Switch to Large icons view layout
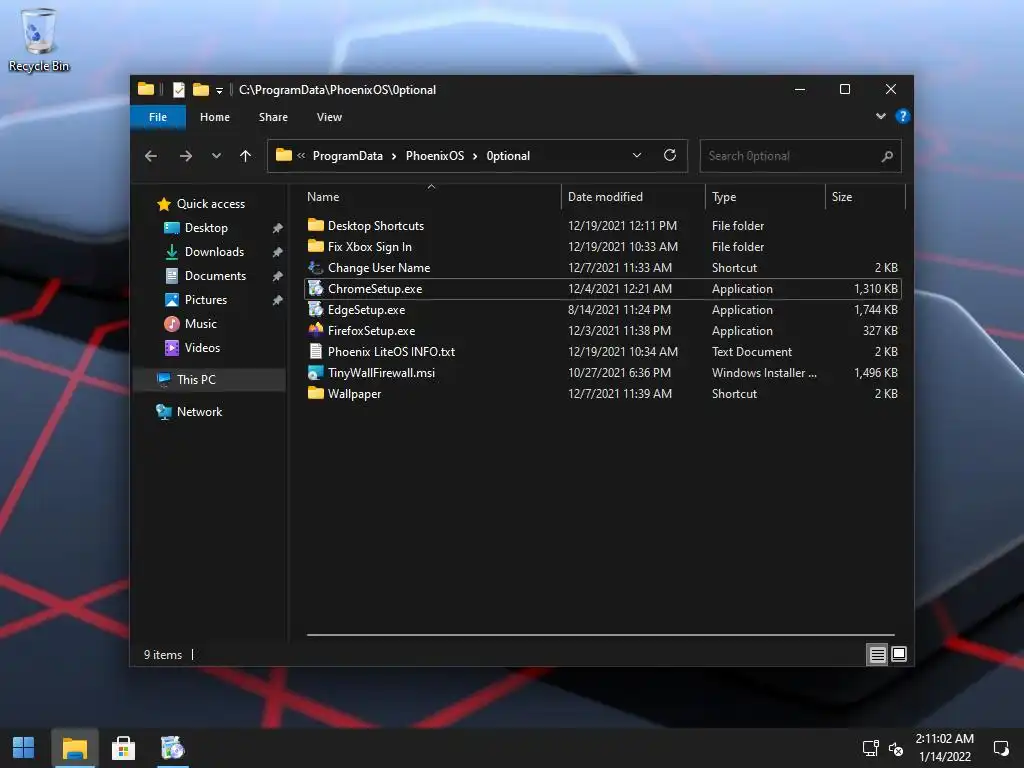1024x768 pixels. pyautogui.click(x=899, y=654)
